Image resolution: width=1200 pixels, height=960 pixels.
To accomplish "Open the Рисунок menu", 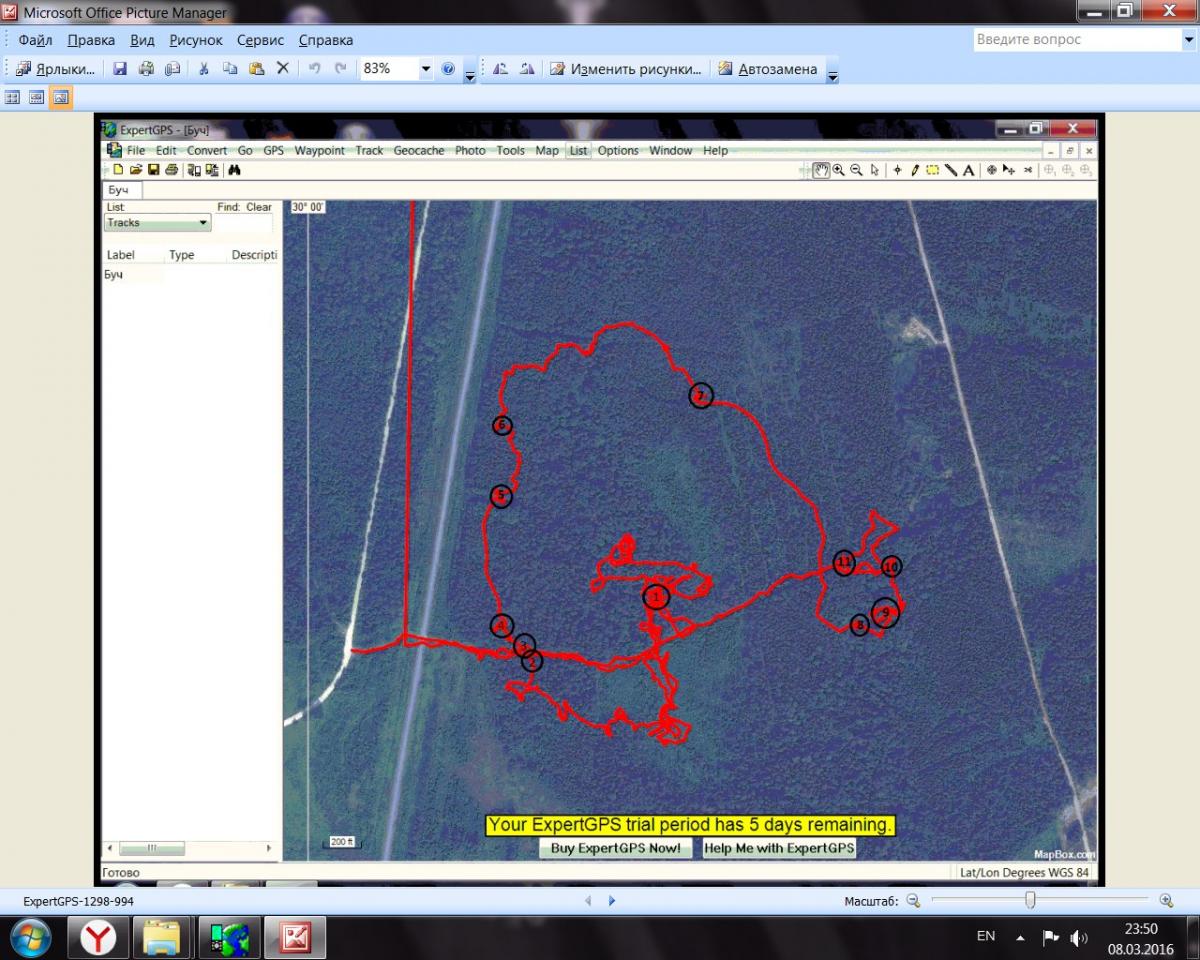I will click(x=196, y=40).
